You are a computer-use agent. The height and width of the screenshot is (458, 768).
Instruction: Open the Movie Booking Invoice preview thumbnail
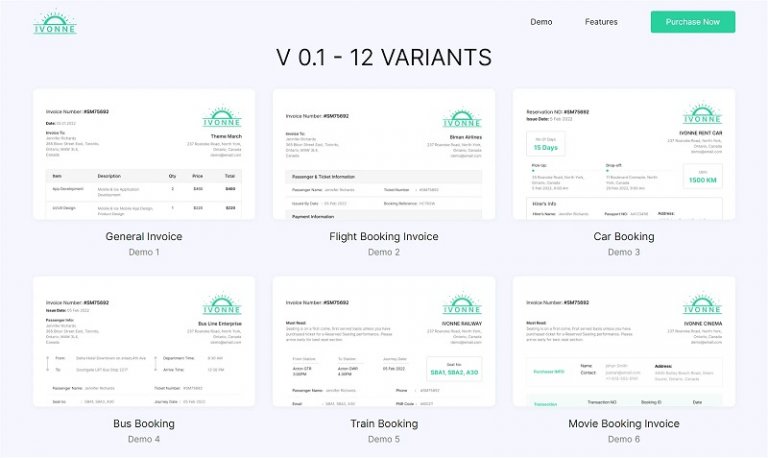[x=623, y=341]
